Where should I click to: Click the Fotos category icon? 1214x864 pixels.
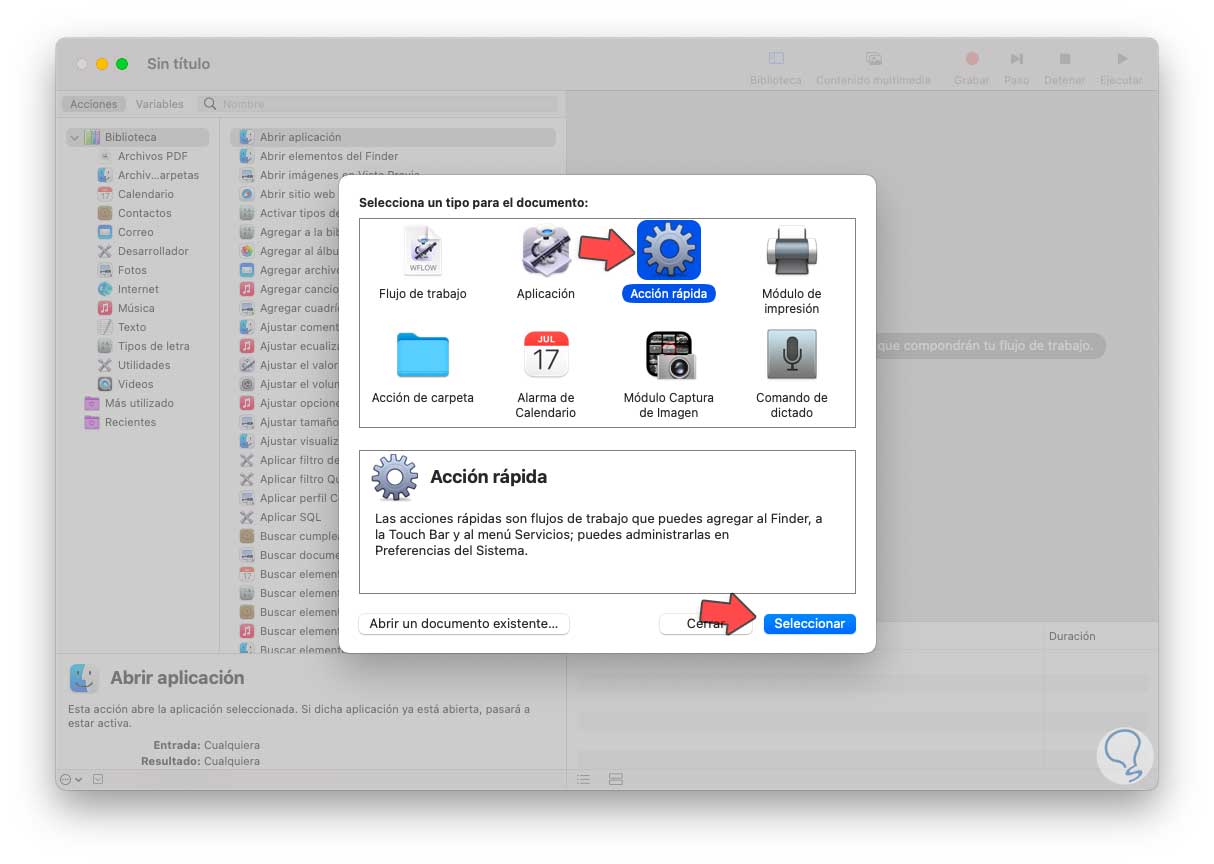105,270
